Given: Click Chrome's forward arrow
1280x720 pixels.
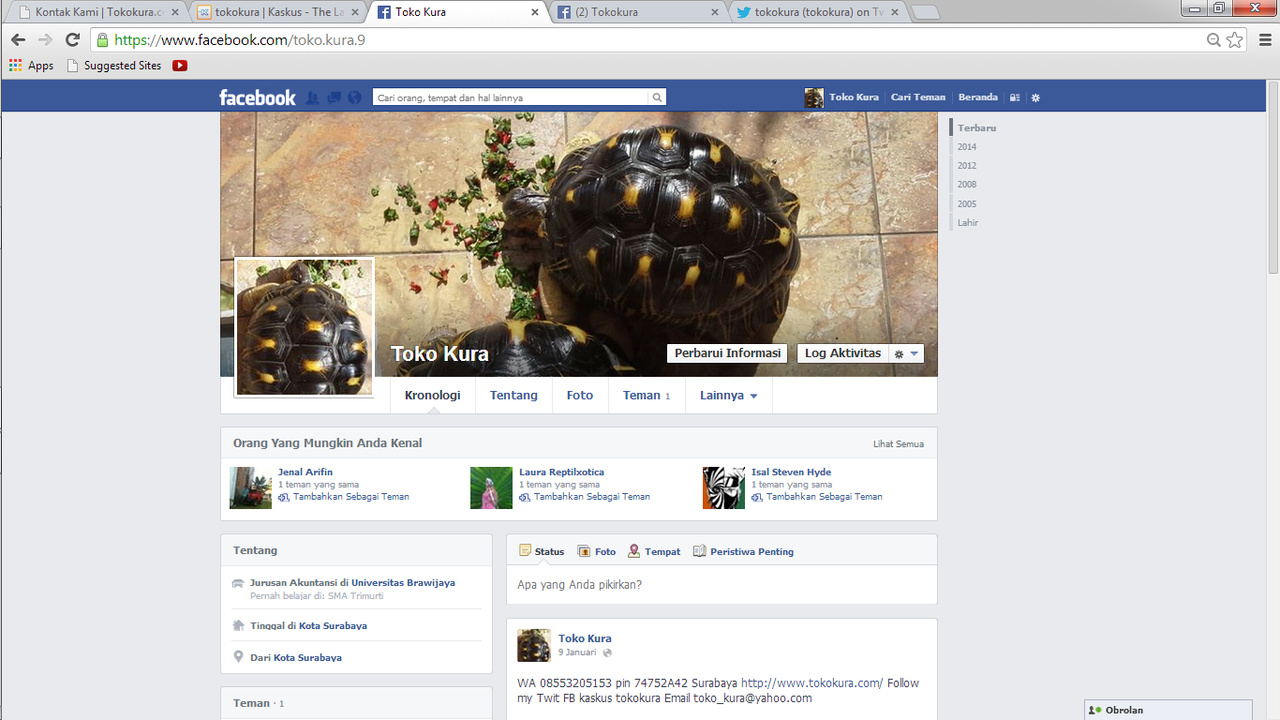Looking at the screenshot, I should coord(45,40).
